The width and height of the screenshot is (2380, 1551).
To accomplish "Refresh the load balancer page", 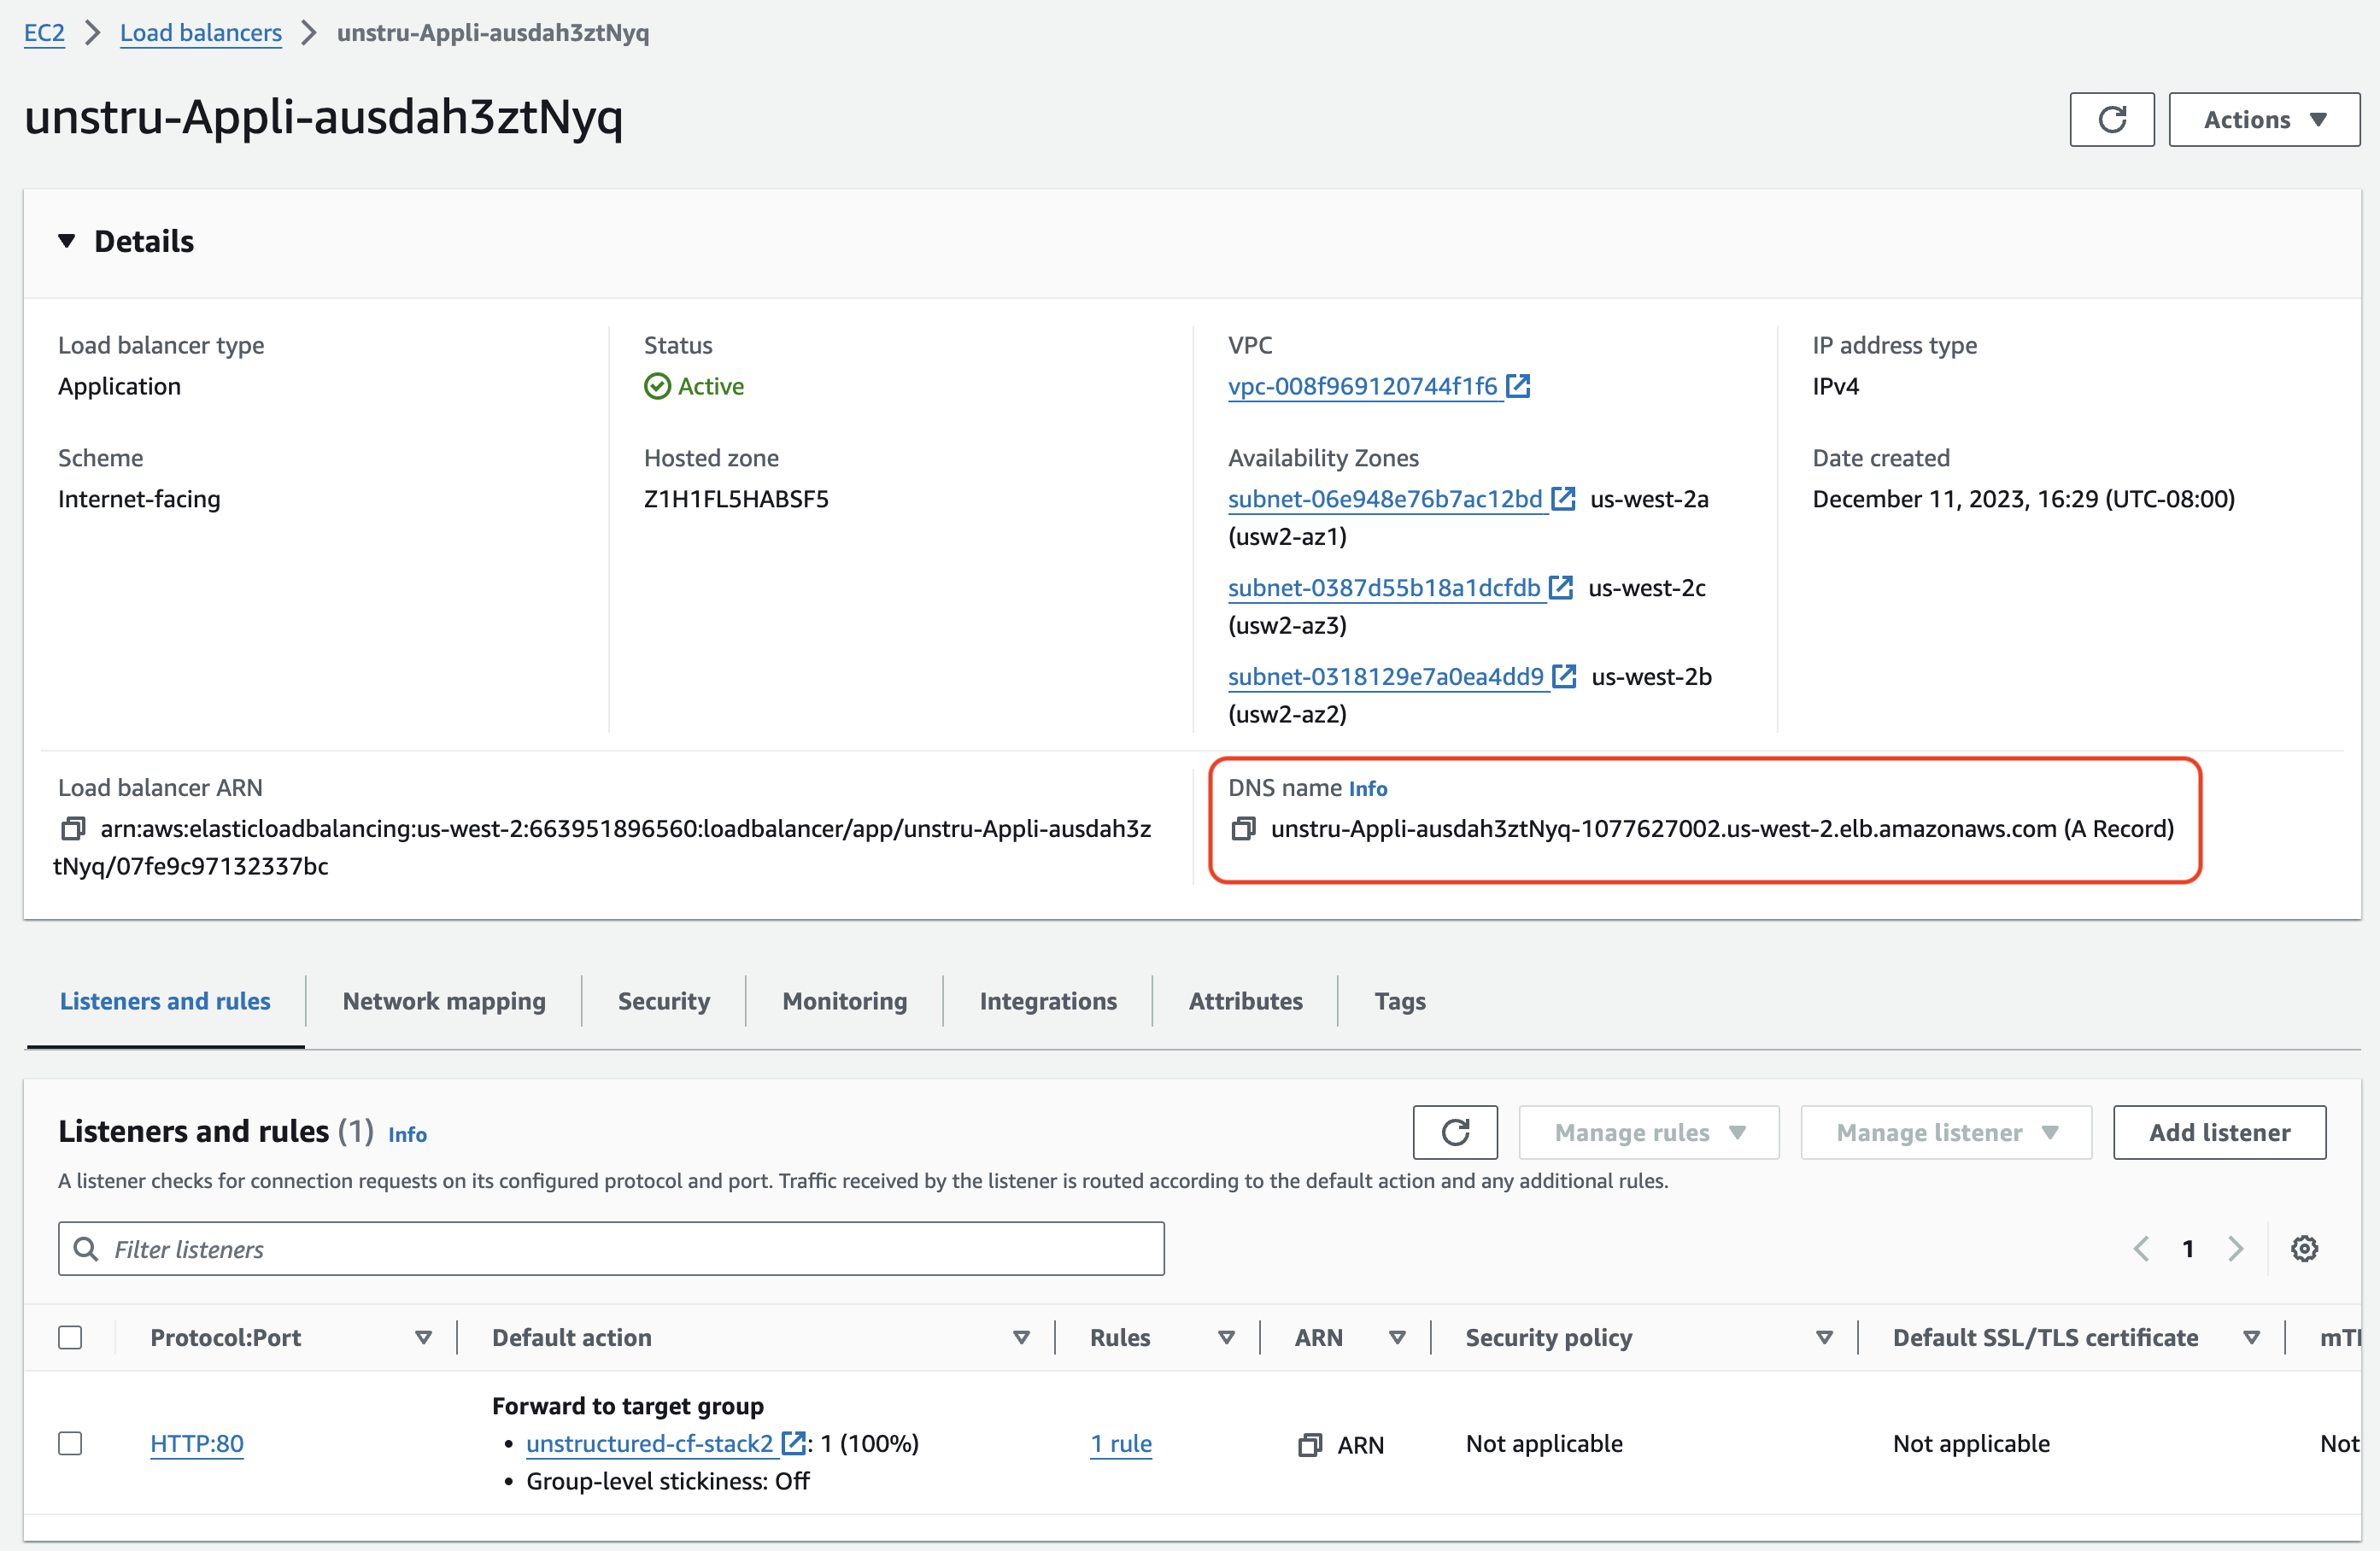I will [x=2112, y=119].
